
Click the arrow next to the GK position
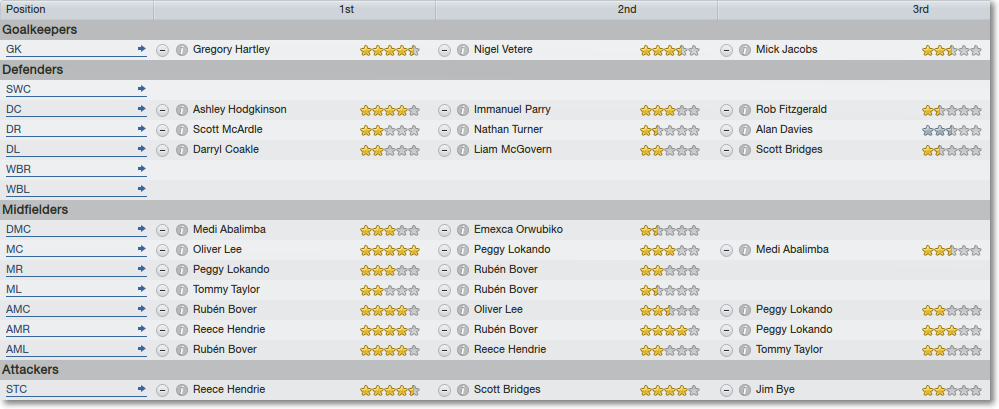tap(141, 48)
